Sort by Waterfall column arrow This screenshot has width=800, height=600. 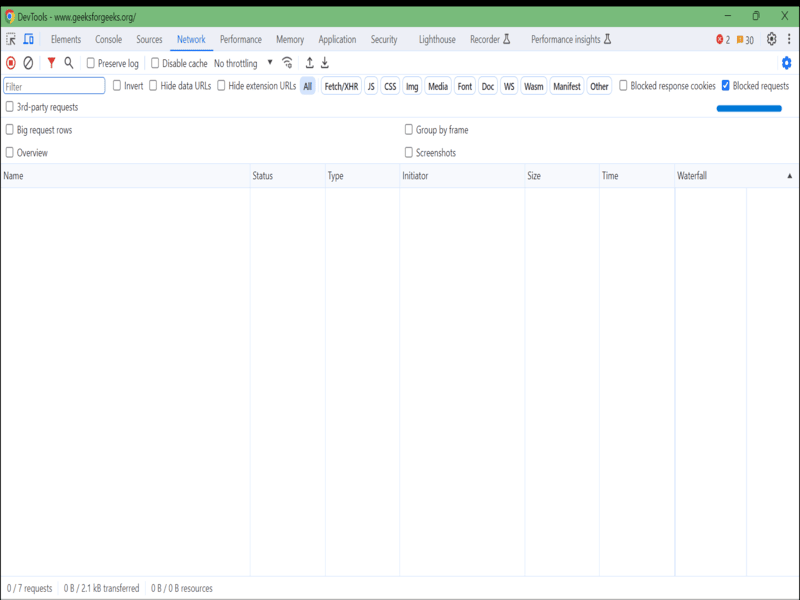tap(790, 176)
